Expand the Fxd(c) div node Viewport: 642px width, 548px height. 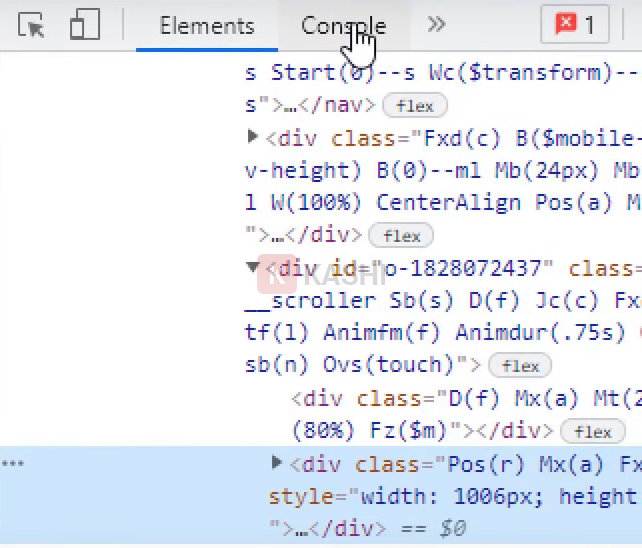[x=253, y=137]
